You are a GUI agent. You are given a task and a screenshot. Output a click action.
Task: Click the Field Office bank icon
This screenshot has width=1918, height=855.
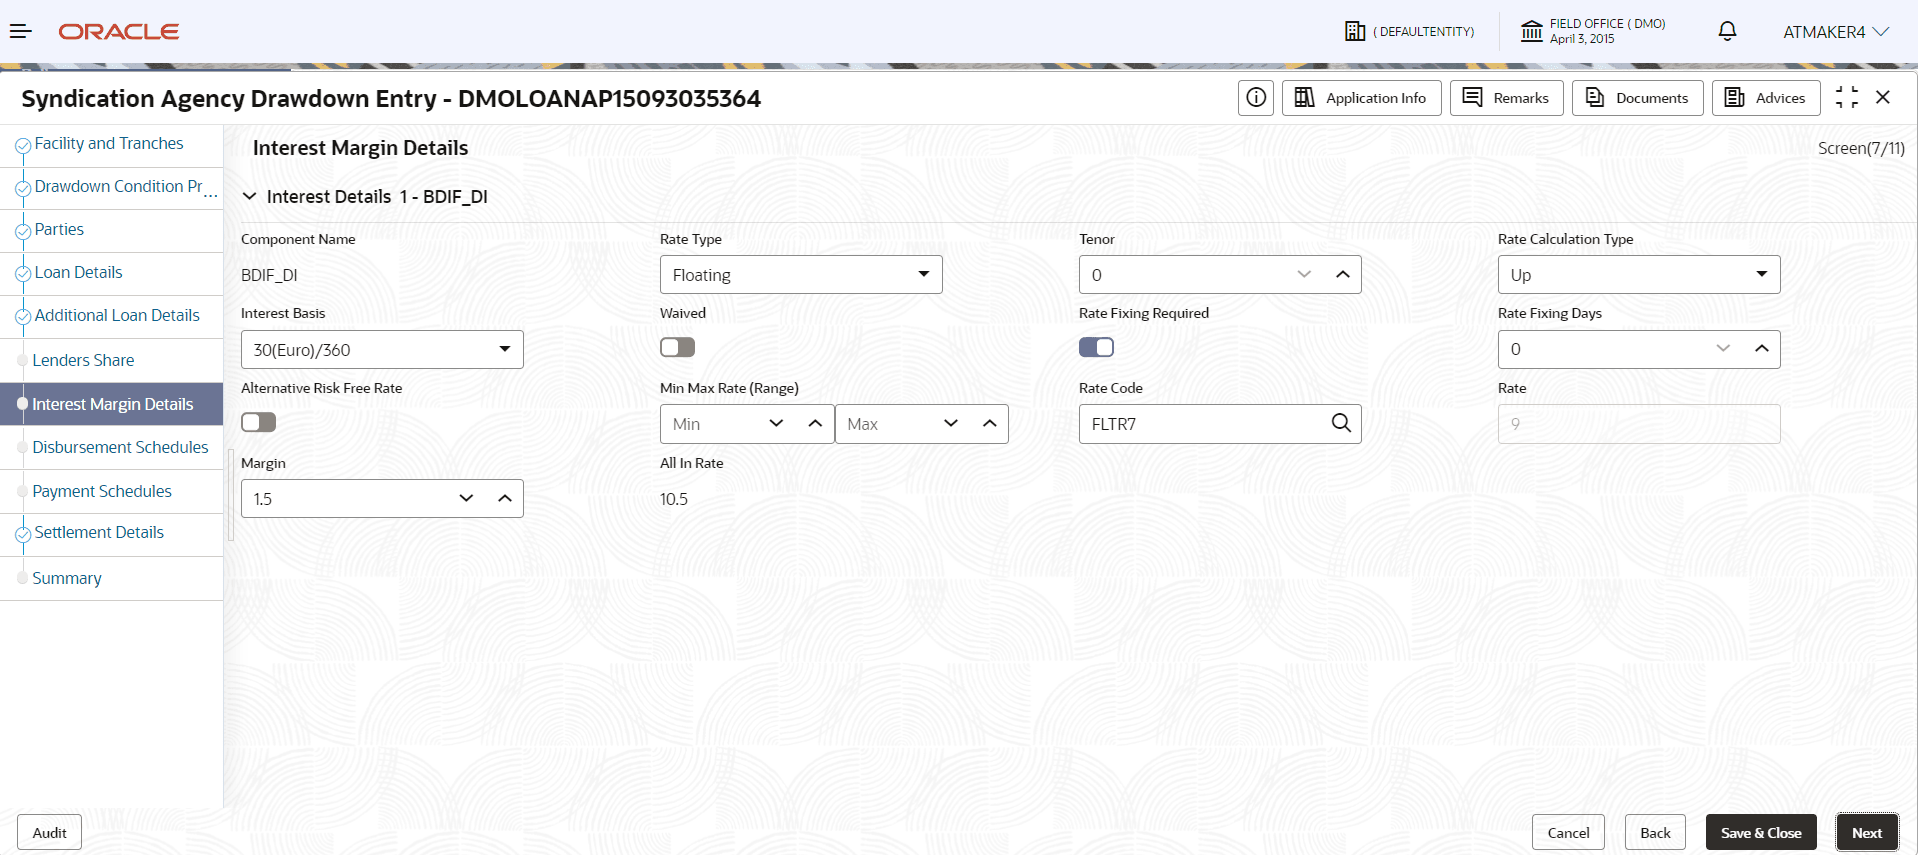(1531, 31)
